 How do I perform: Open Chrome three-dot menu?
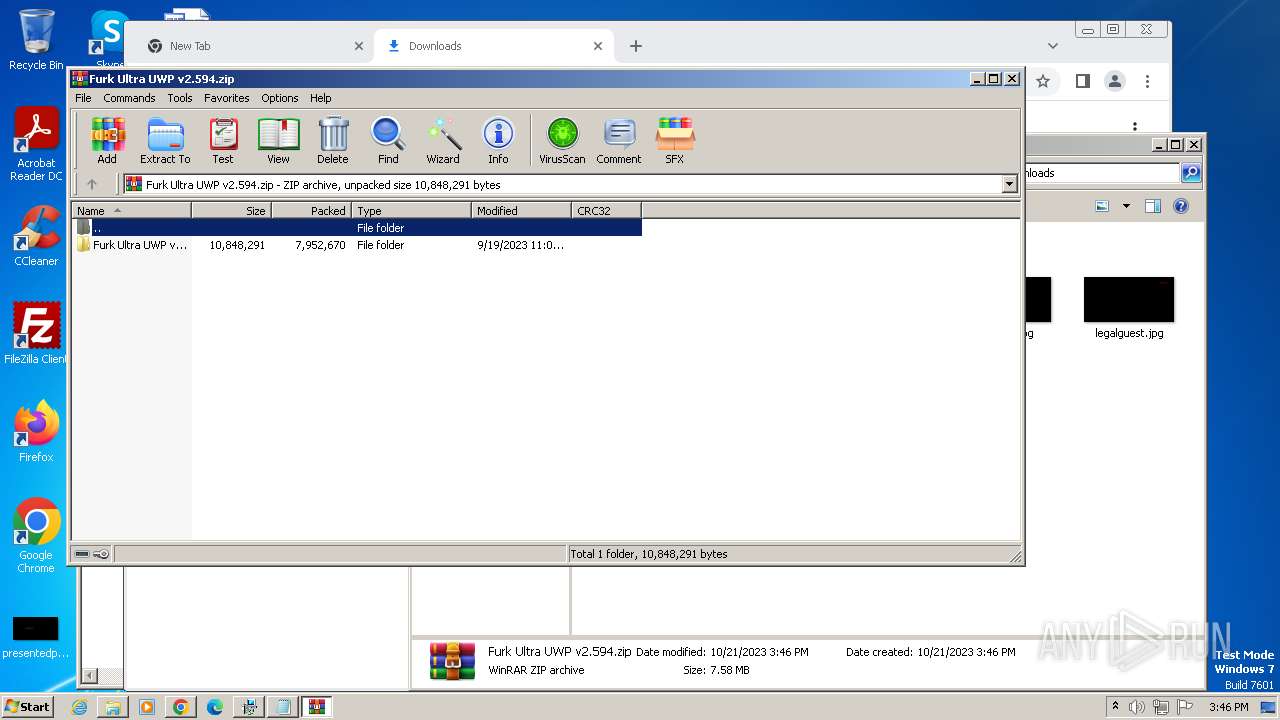(x=1148, y=82)
